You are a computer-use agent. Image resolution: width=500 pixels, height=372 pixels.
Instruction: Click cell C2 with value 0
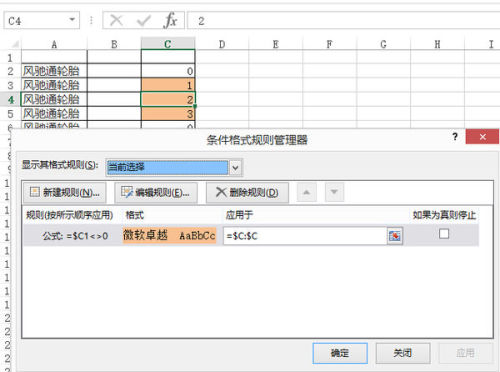(168, 71)
